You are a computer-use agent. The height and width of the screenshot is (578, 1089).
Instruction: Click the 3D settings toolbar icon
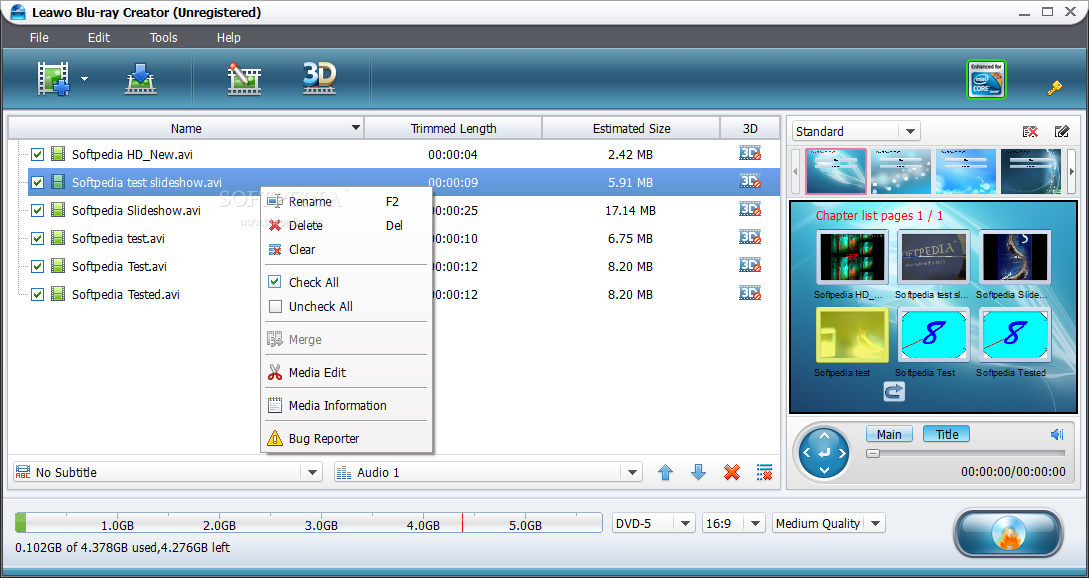click(x=319, y=78)
